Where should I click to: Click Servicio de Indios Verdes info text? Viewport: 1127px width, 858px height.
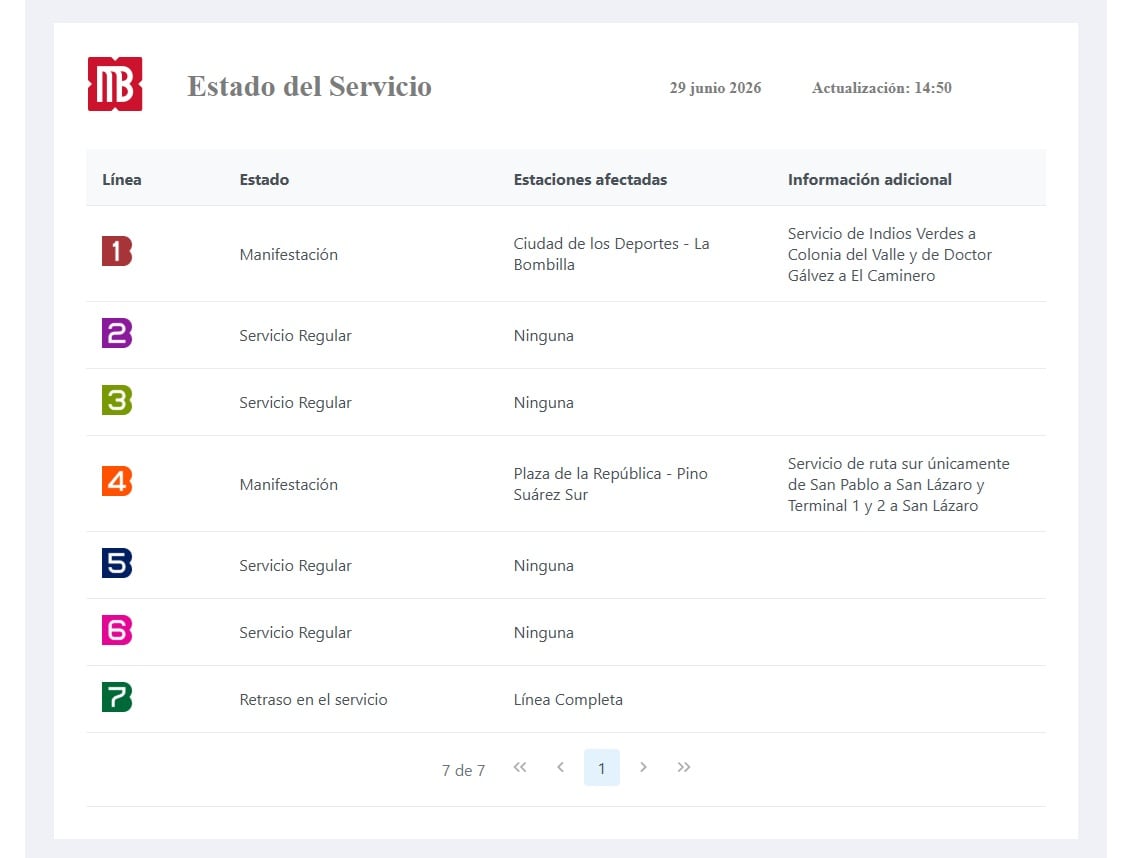click(890, 254)
